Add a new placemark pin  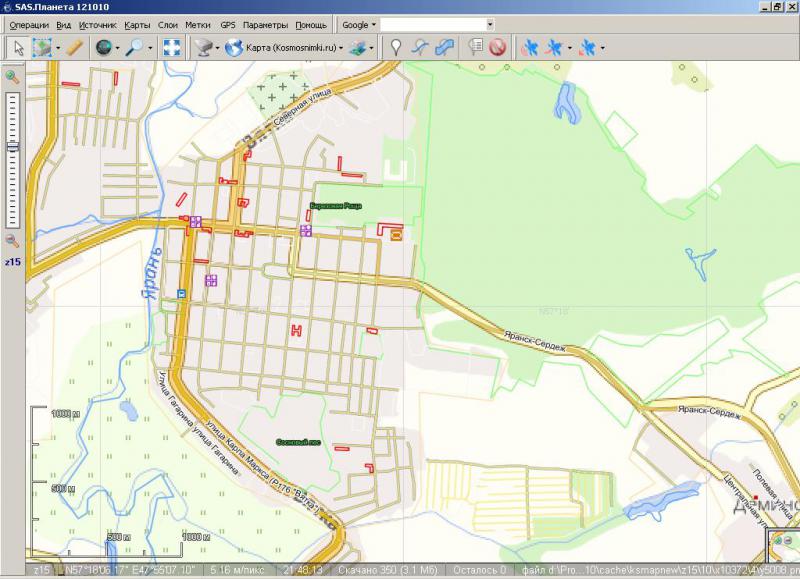pyautogui.click(x=396, y=46)
